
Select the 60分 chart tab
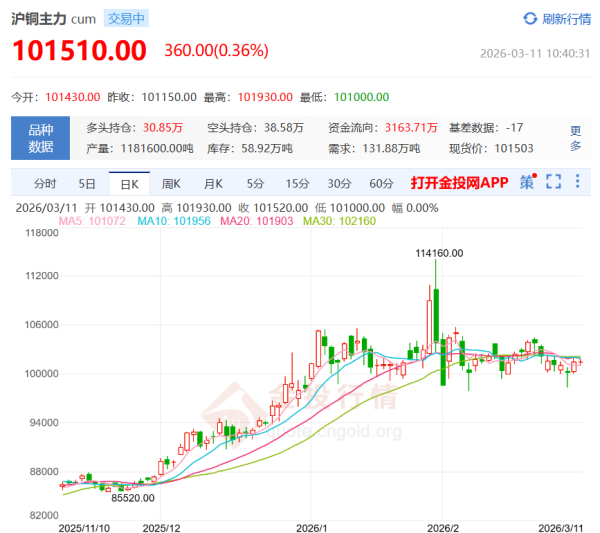(381, 184)
